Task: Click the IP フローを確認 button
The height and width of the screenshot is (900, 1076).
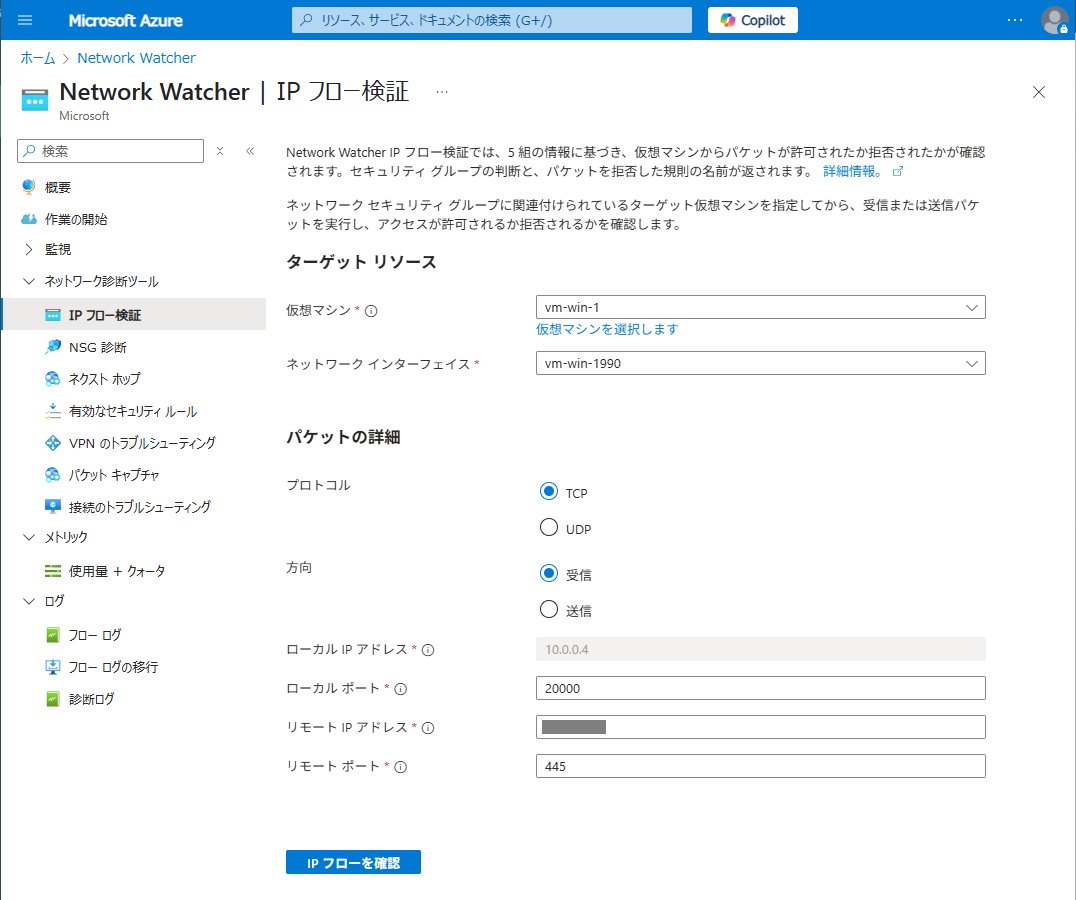Action: click(353, 861)
